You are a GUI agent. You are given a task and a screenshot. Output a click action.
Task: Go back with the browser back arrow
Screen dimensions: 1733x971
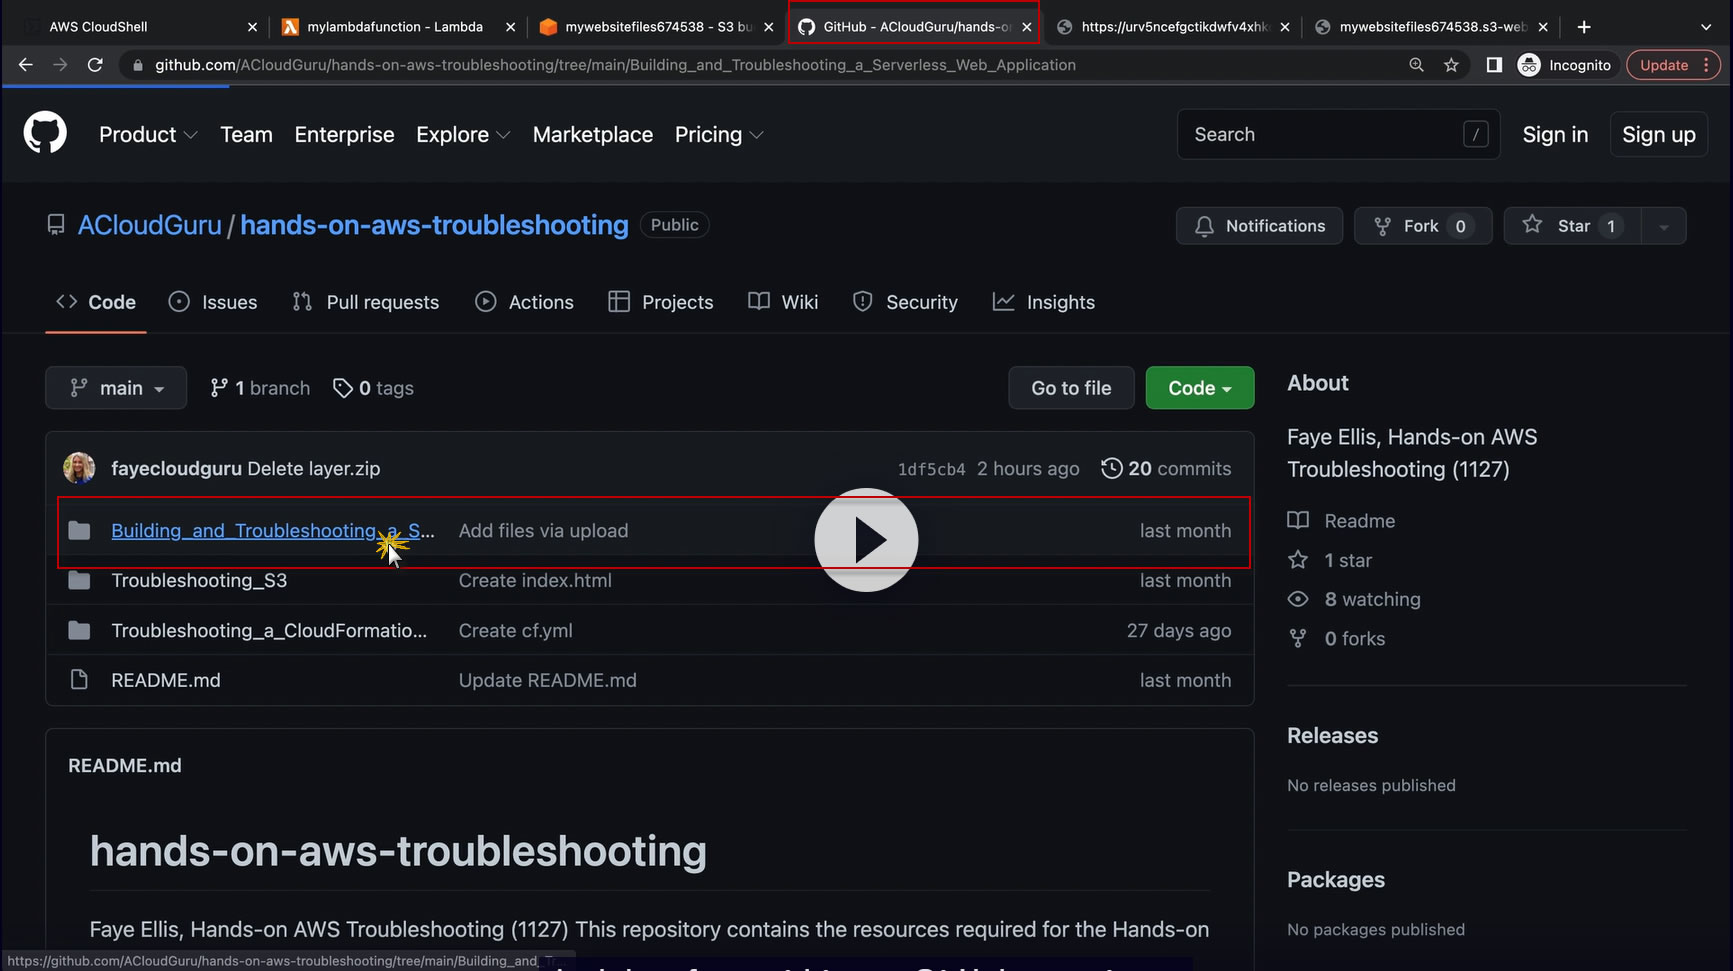(26, 65)
